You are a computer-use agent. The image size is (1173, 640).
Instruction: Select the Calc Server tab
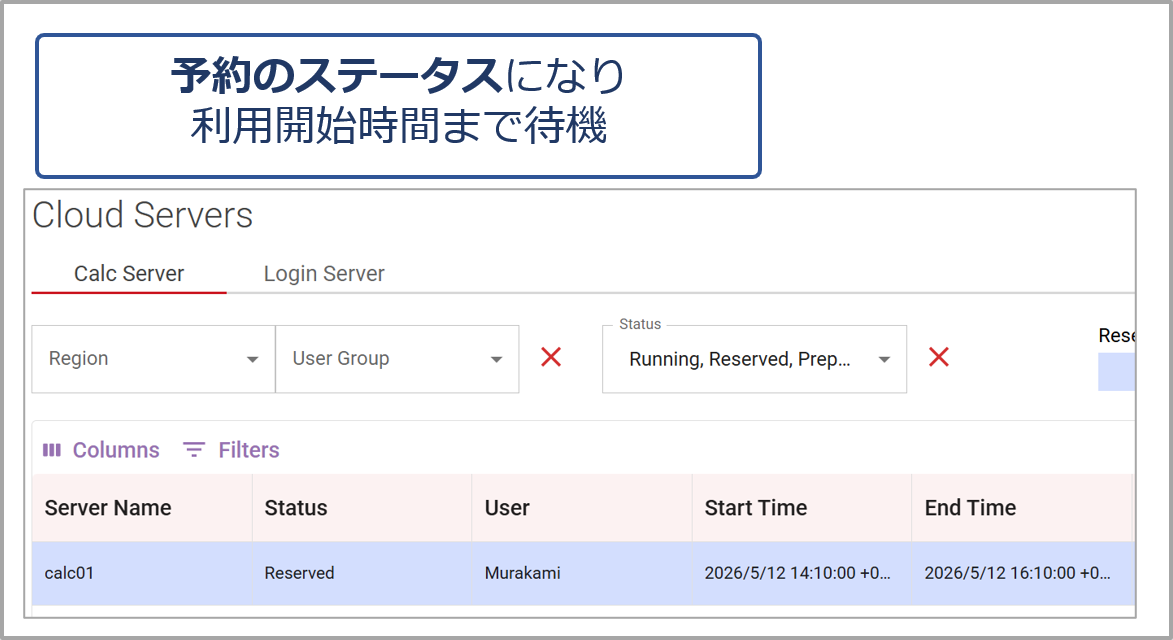tap(129, 274)
